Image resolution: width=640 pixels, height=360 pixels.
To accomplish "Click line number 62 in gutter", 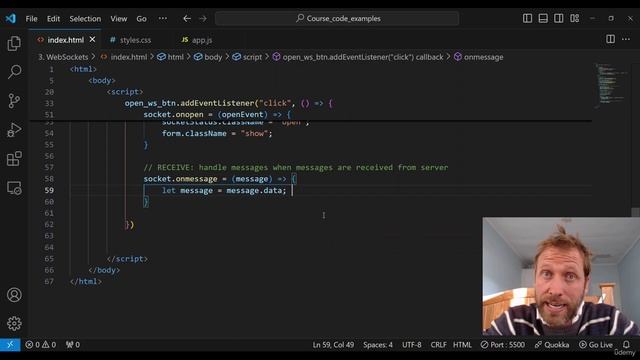I will point(49,224).
